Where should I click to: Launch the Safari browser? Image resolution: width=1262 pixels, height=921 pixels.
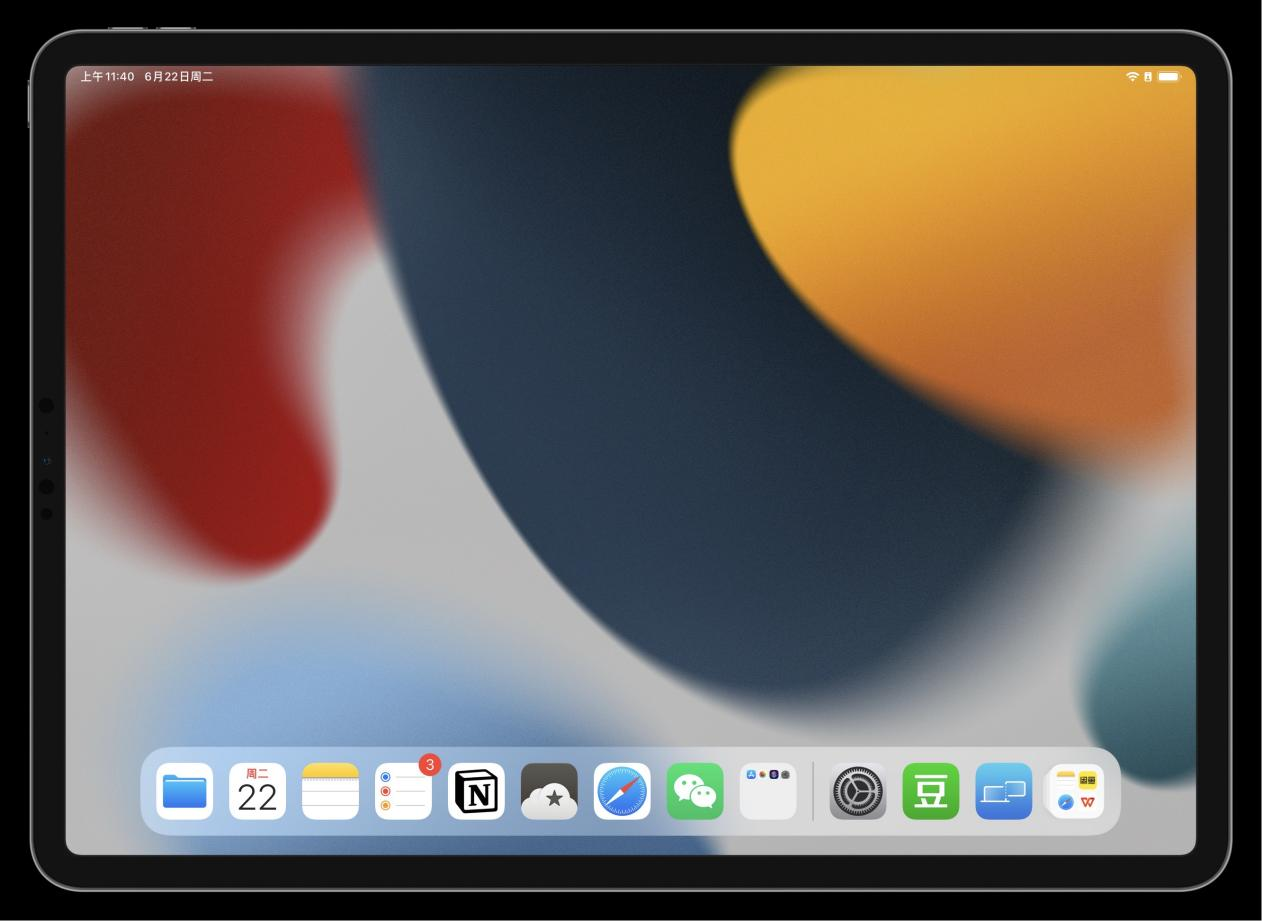click(622, 791)
